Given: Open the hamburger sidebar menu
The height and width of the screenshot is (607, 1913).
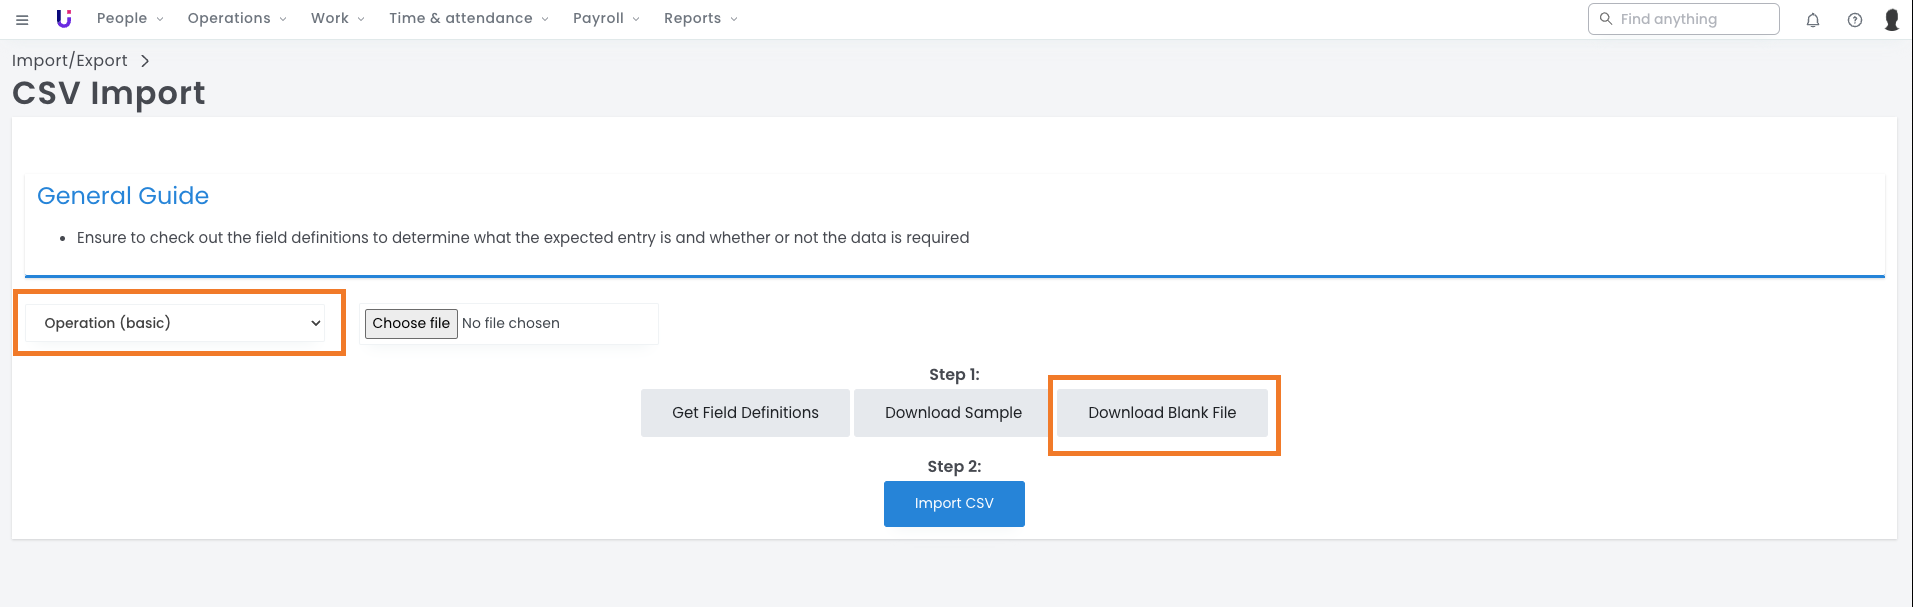Looking at the screenshot, I should tap(22, 19).
